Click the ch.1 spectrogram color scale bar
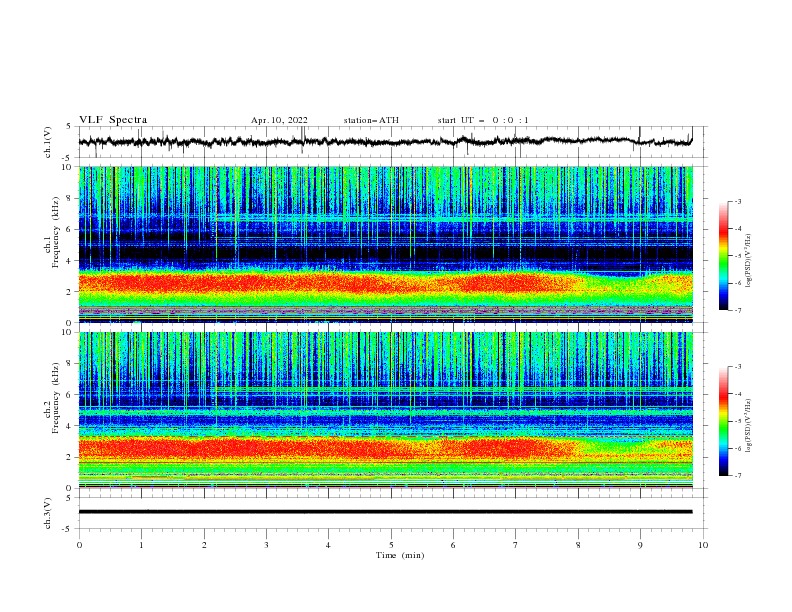This screenshot has height=612, width=792. [724, 256]
